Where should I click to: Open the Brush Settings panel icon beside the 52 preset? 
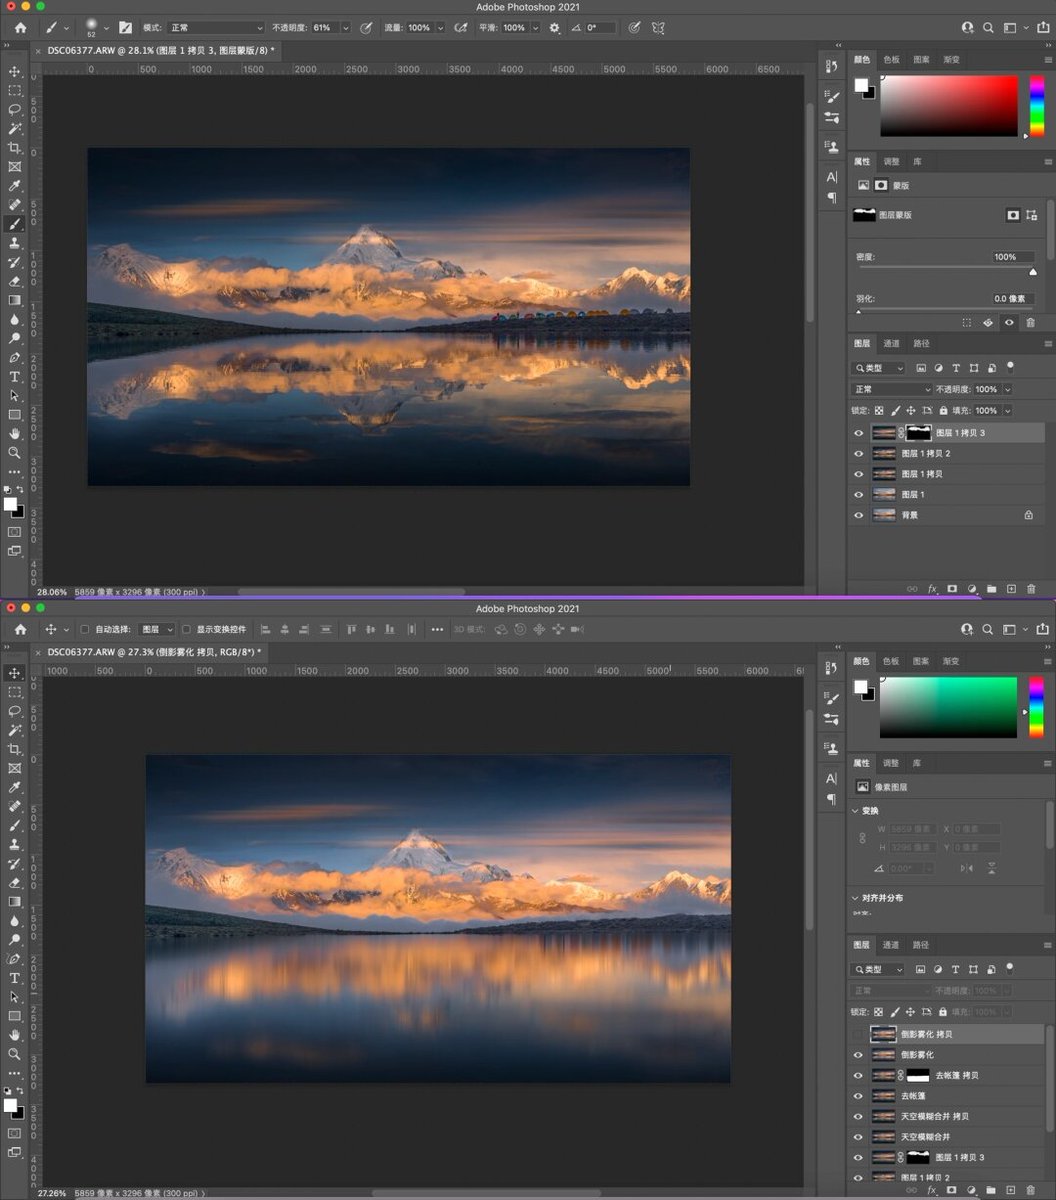click(x=126, y=28)
